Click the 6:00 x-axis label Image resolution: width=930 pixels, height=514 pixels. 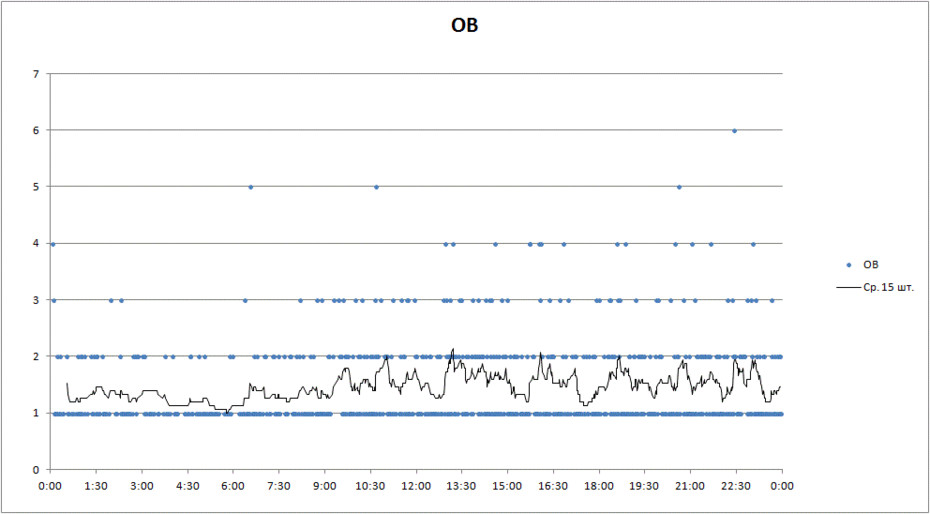point(233,486)
